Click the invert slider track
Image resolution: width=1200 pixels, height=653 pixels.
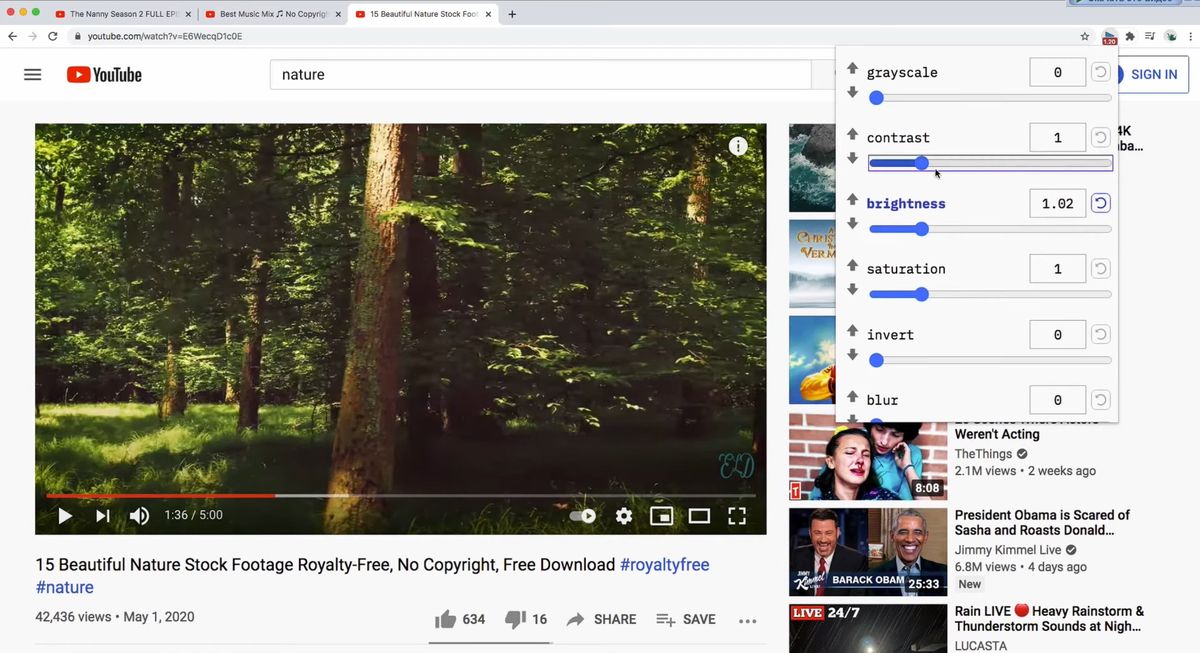(990, 360)
